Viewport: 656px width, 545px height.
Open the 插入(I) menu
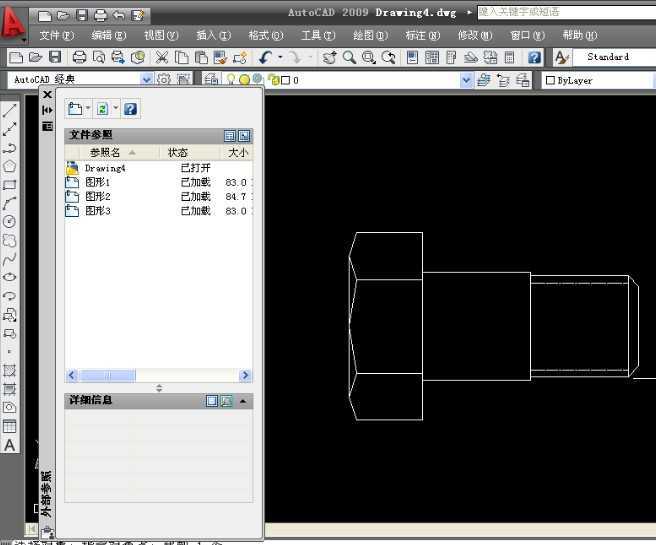[213, 36]
